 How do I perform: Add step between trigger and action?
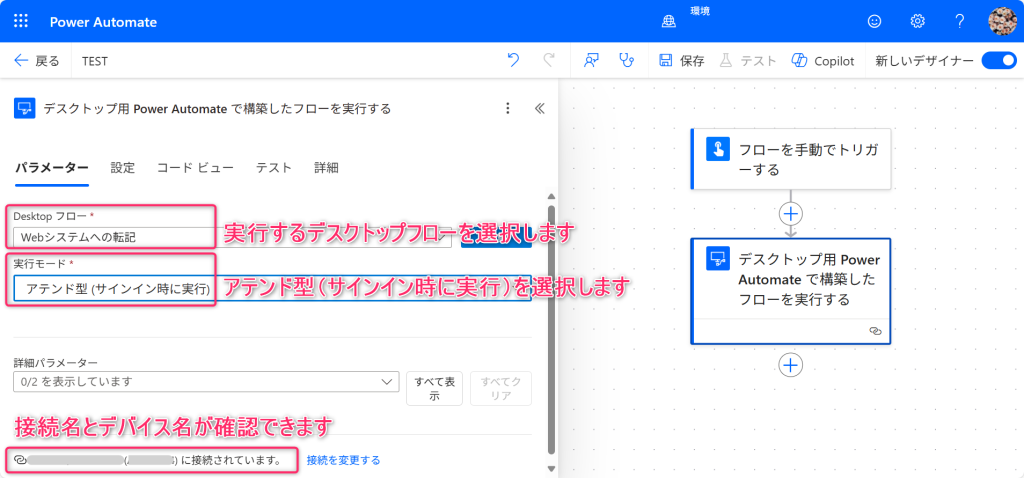[x=791, y=214]
